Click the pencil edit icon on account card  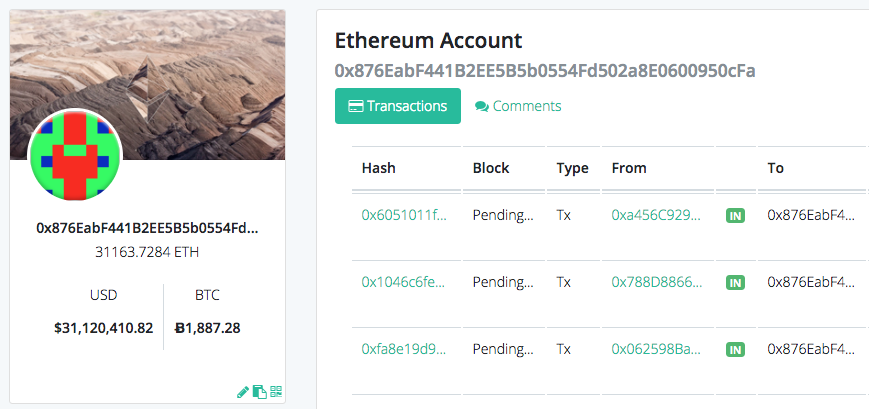pos(243,392)
